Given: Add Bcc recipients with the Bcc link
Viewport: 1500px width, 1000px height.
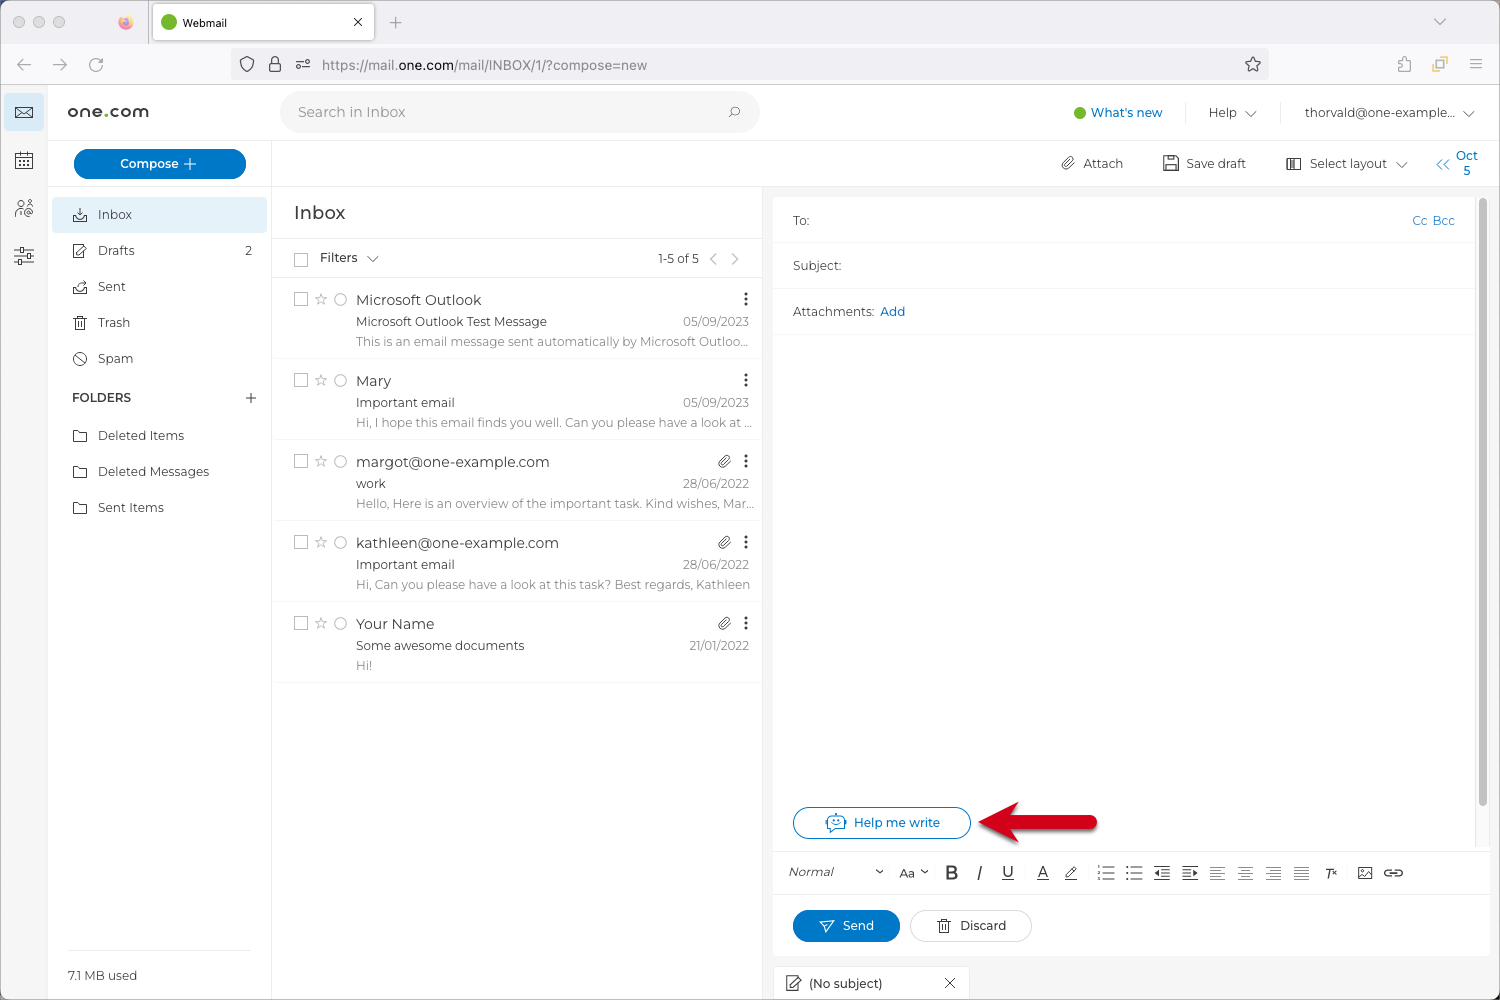Looking at the screenshot, I should coord(1444,220).
